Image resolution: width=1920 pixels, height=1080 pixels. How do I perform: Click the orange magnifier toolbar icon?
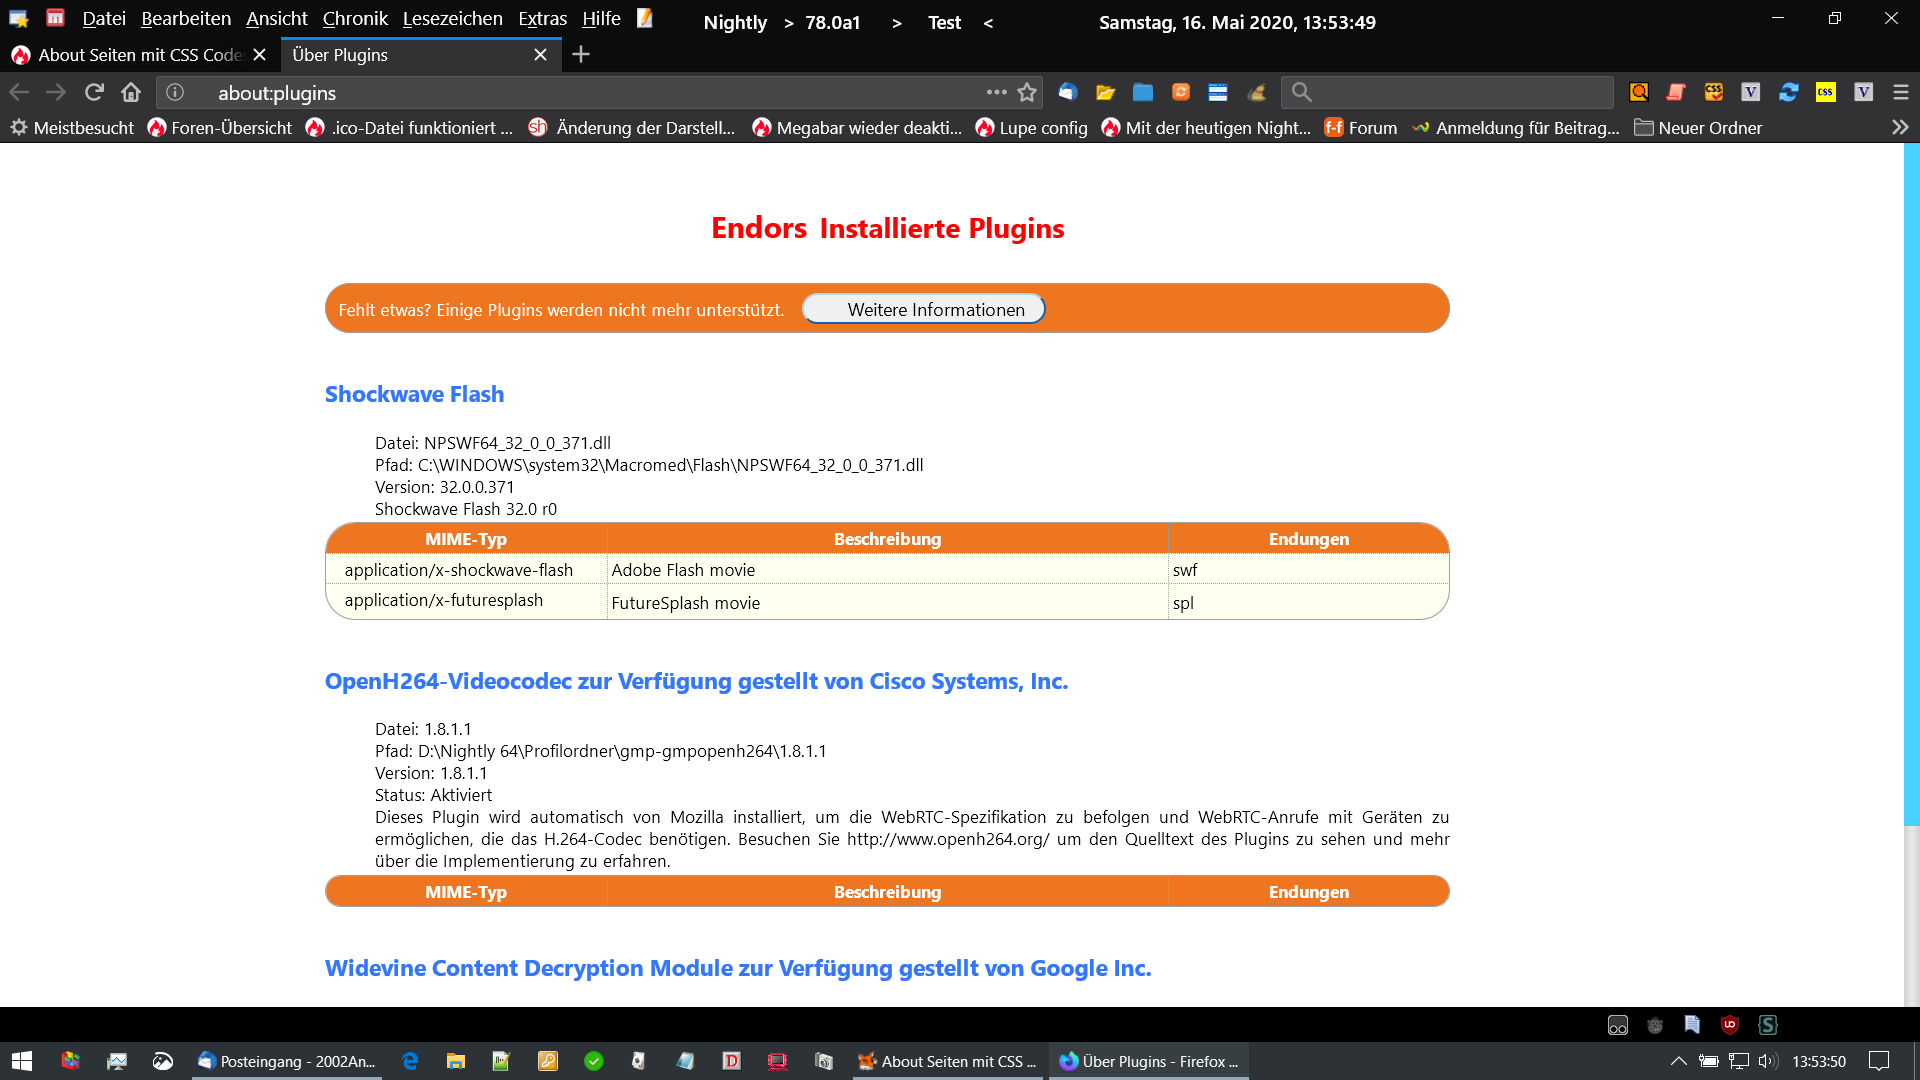coord(1639,93)
